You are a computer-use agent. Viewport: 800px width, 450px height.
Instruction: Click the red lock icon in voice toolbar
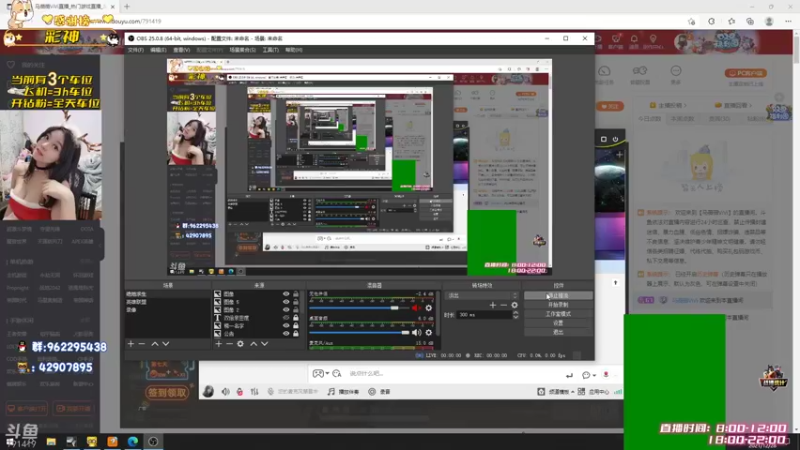pyautogui.click(x=240, y=392)
